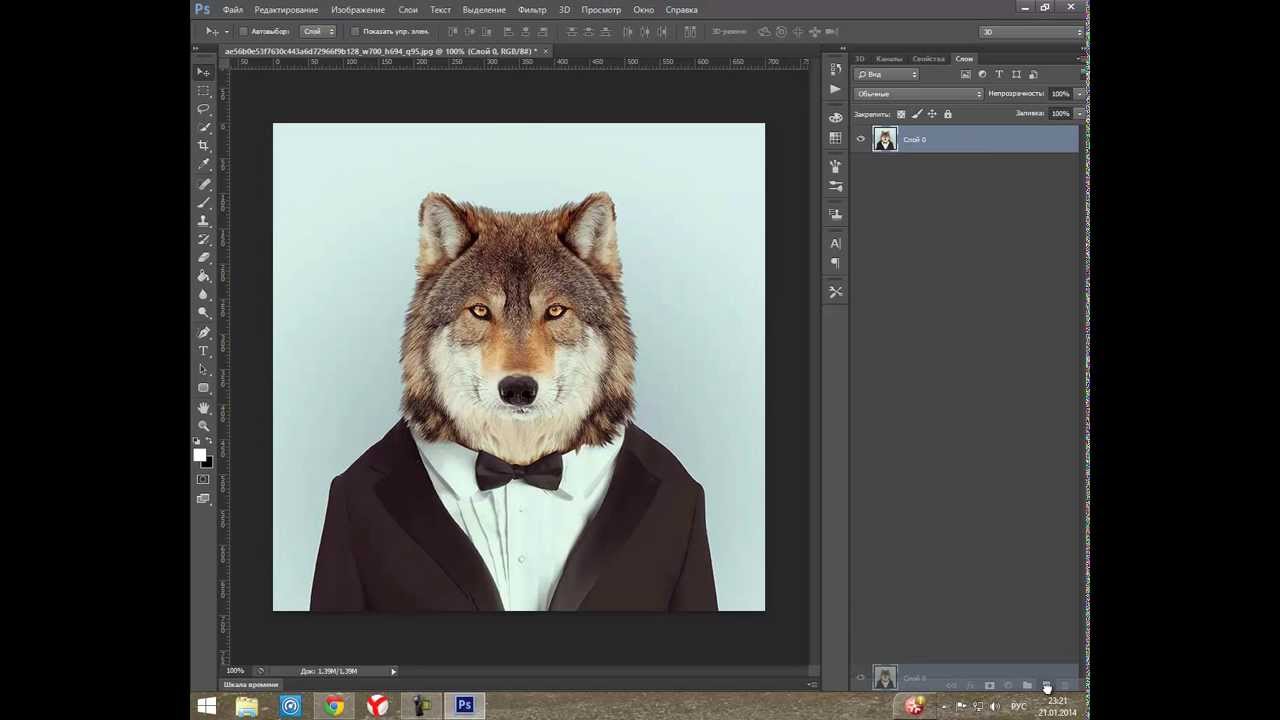1280x720 pixels.
Task: Click the opacity 100% field
Action: click(1059, 94)
